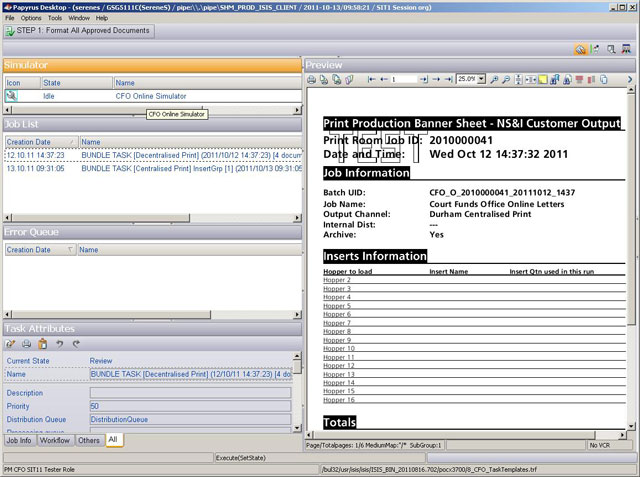The width and height of the screenshot is (640, 477).
Task: Click the orange highlighted top-right toolbar icon
Action: 580,49
